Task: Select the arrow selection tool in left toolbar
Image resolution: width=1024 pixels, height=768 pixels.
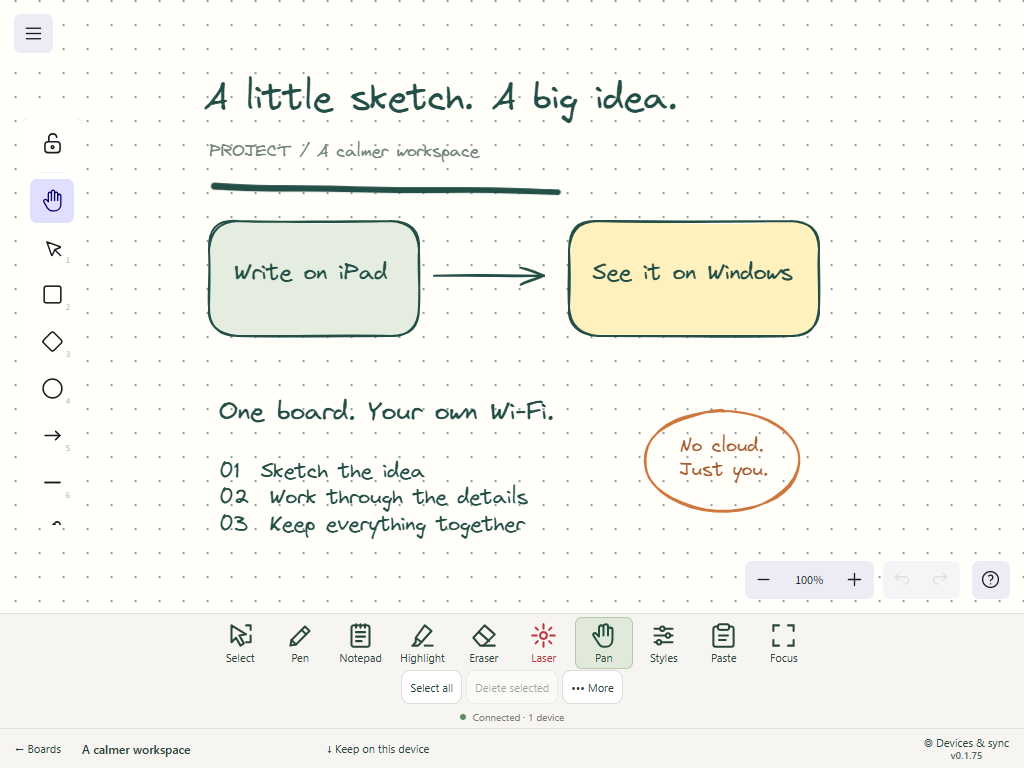Action: coord(52,249)
